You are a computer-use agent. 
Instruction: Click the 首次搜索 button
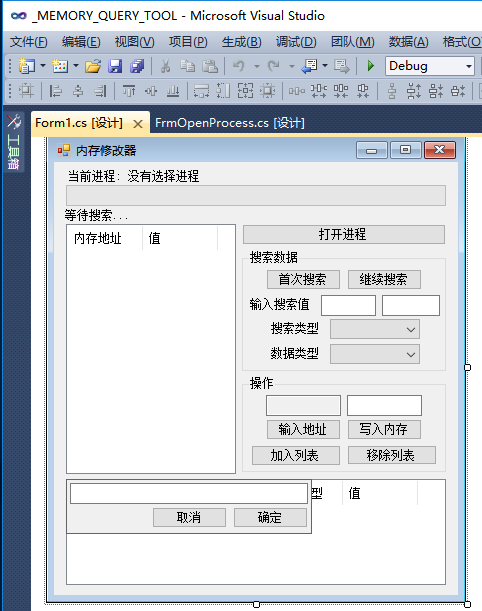pos(303,279)
